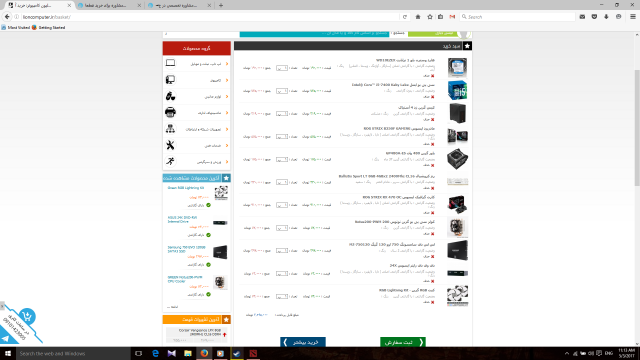Click quantity field for Intel Core i5

282,91
